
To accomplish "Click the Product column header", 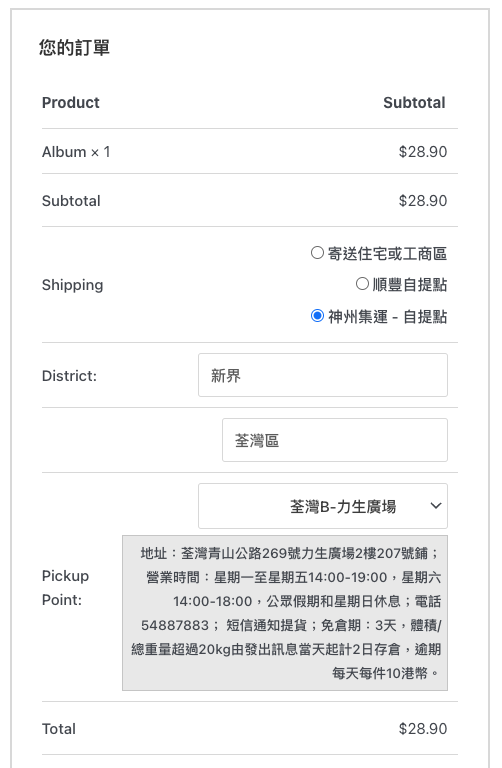I will (x=71, y=102).
